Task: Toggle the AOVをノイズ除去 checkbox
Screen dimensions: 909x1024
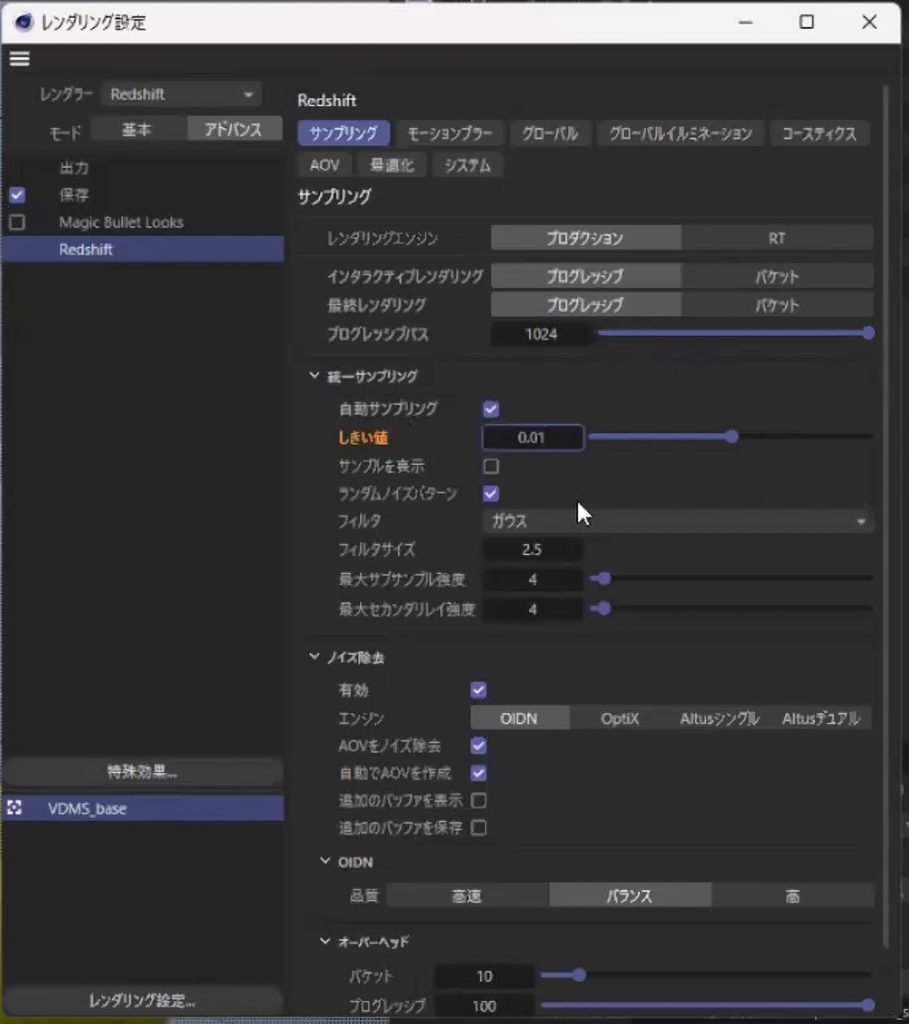Action: (479, 746)
